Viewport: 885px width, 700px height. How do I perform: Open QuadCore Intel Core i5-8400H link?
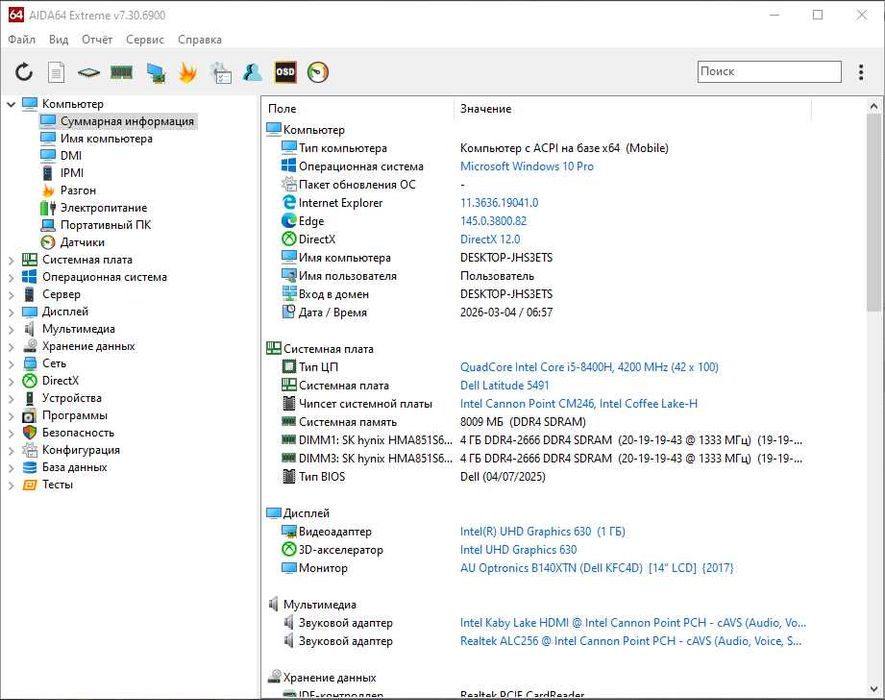click(x=589, y=367)
